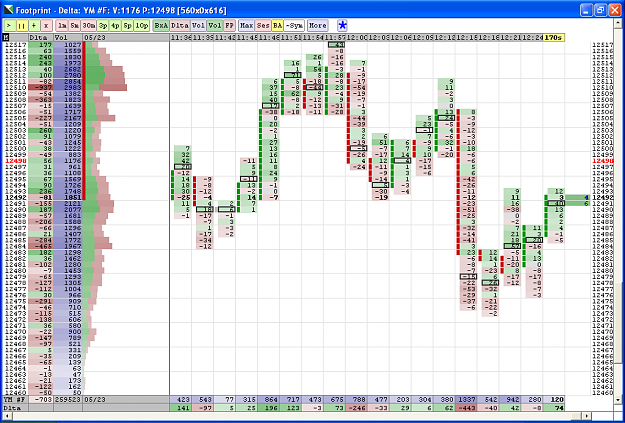Click the -703 total delta cell
625x423 pixels.
40,399
